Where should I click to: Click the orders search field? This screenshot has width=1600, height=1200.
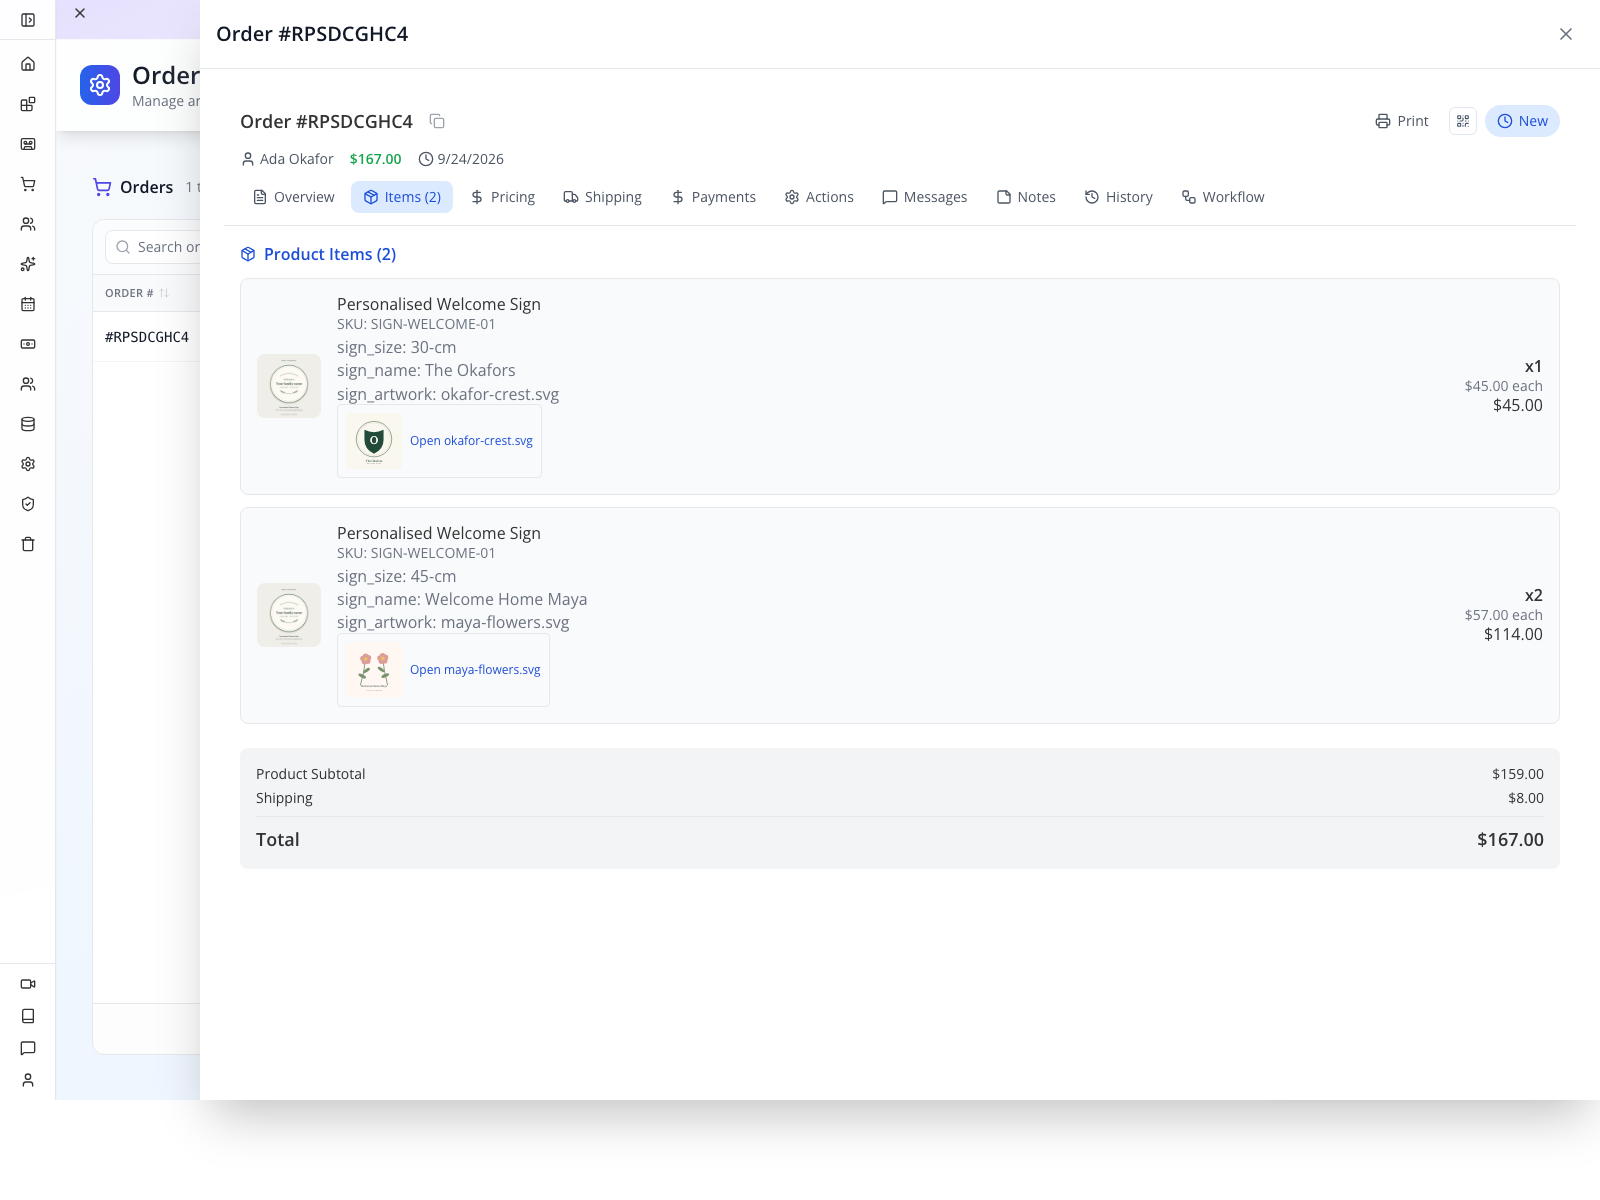tap(154, 247)
